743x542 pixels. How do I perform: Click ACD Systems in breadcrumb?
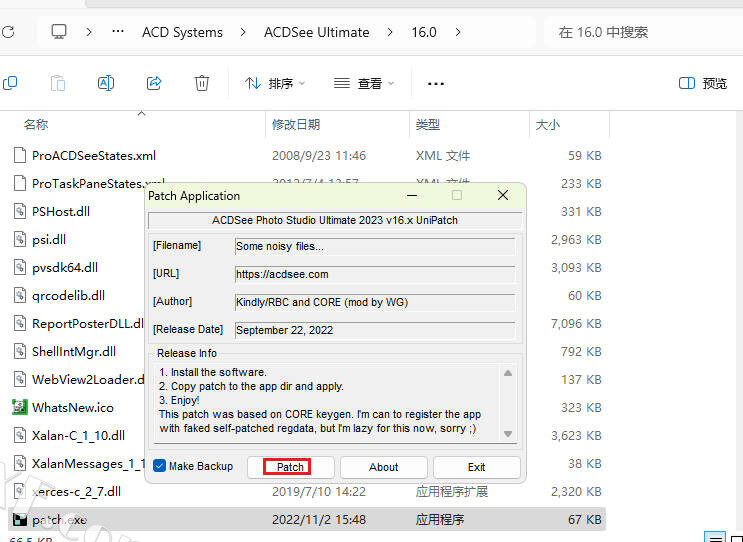tap(182, 32)
